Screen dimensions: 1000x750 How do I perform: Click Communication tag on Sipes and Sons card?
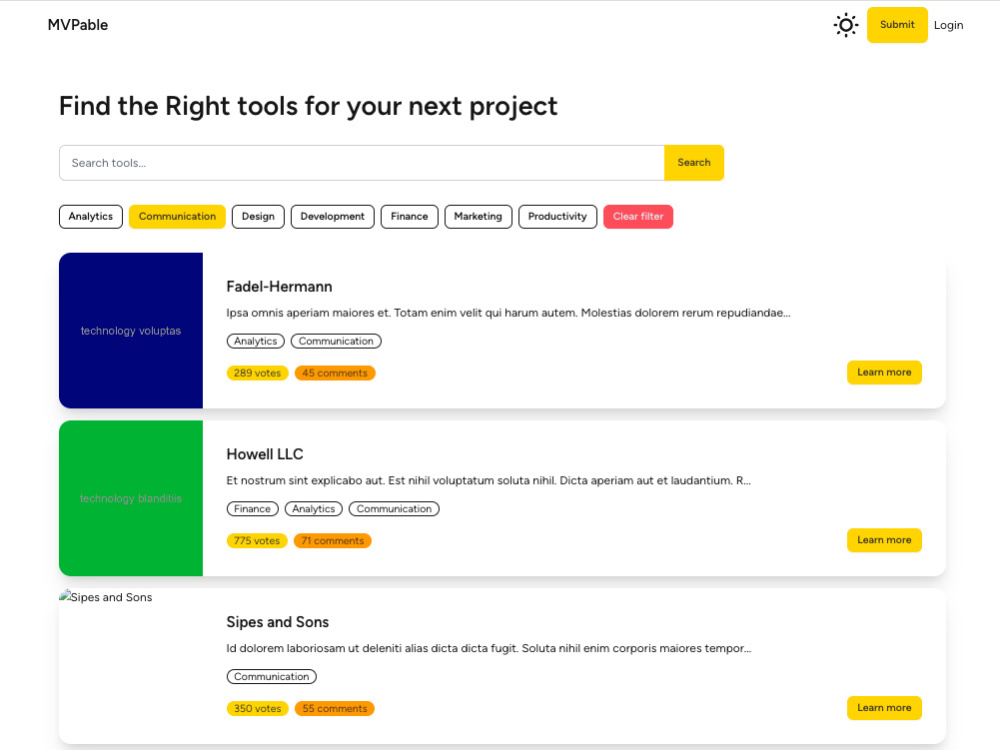[272, 677]
